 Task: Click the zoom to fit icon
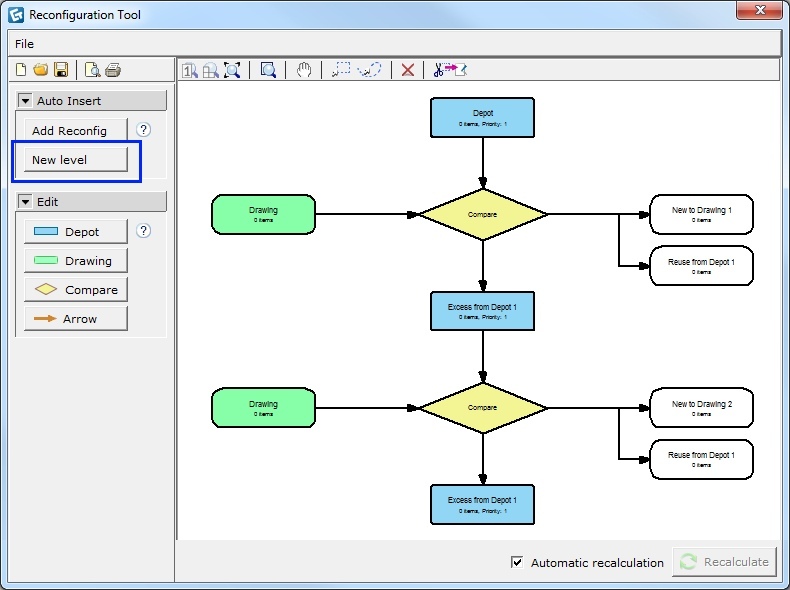232,70
